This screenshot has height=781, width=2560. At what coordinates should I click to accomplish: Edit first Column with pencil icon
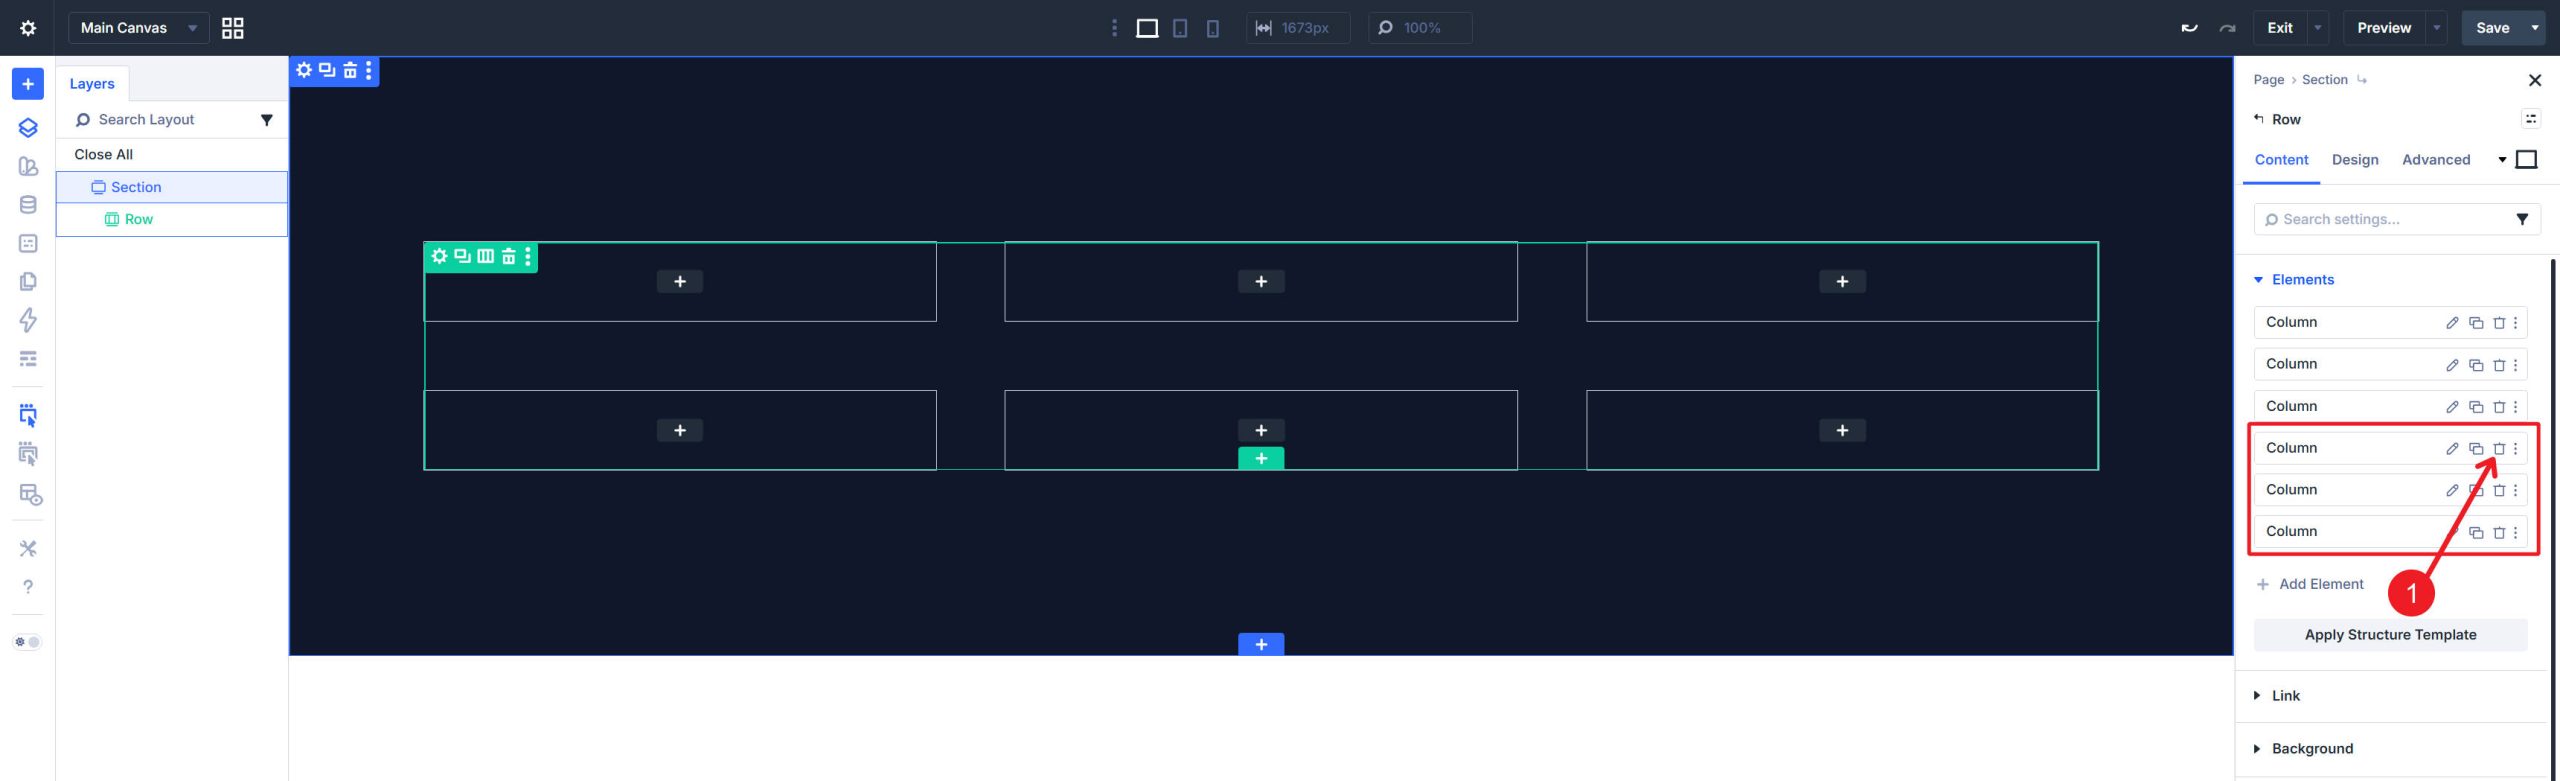click(x=2452, y=323)
